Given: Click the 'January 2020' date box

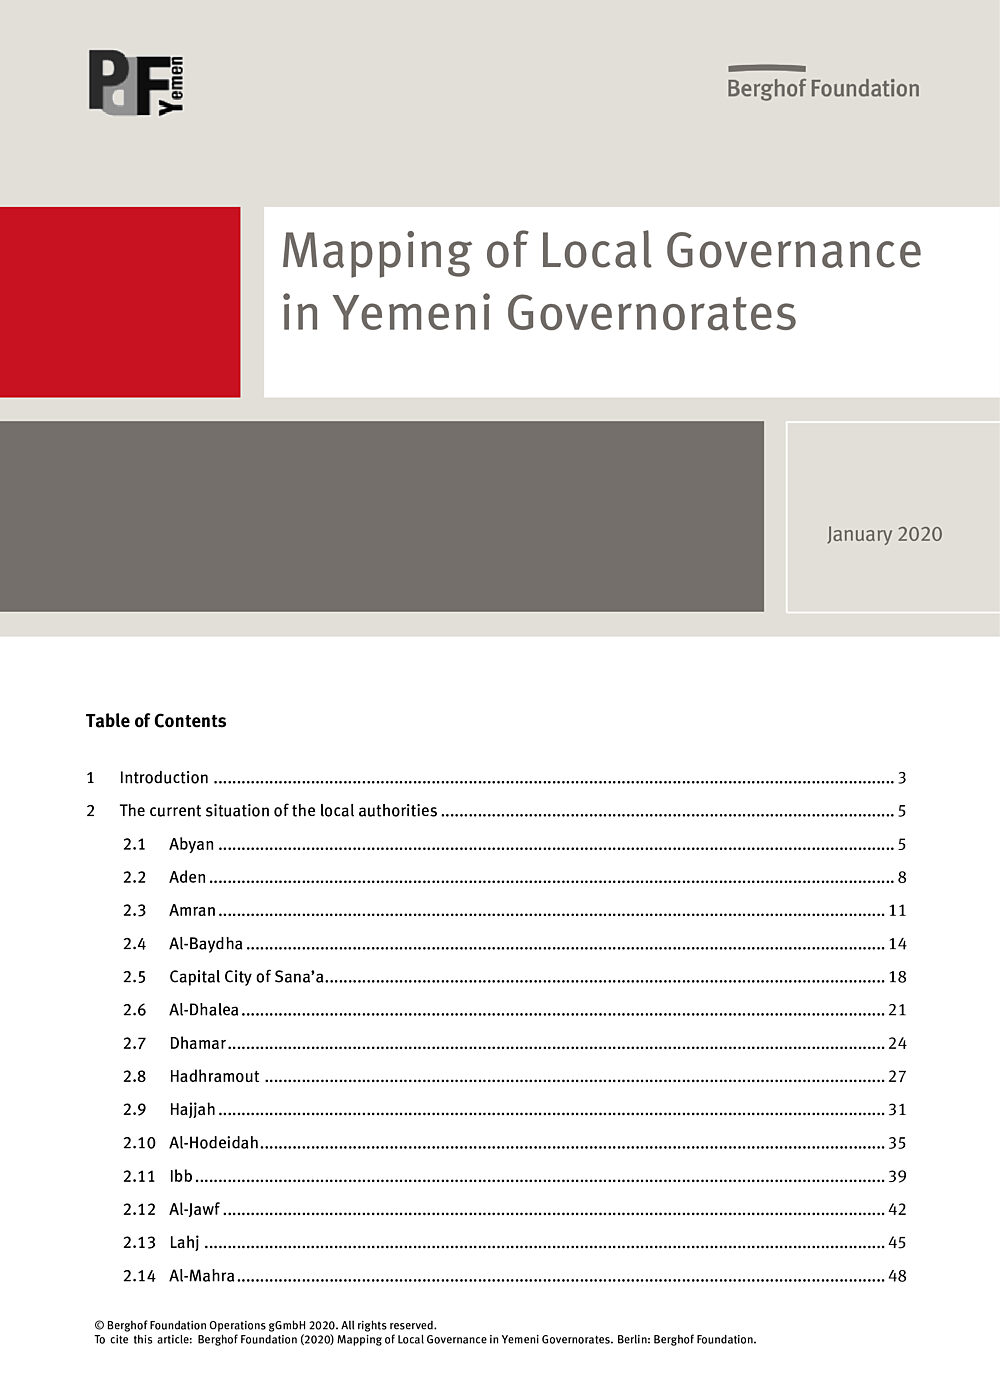Looking at the screenshot, I should coord(893,516).
